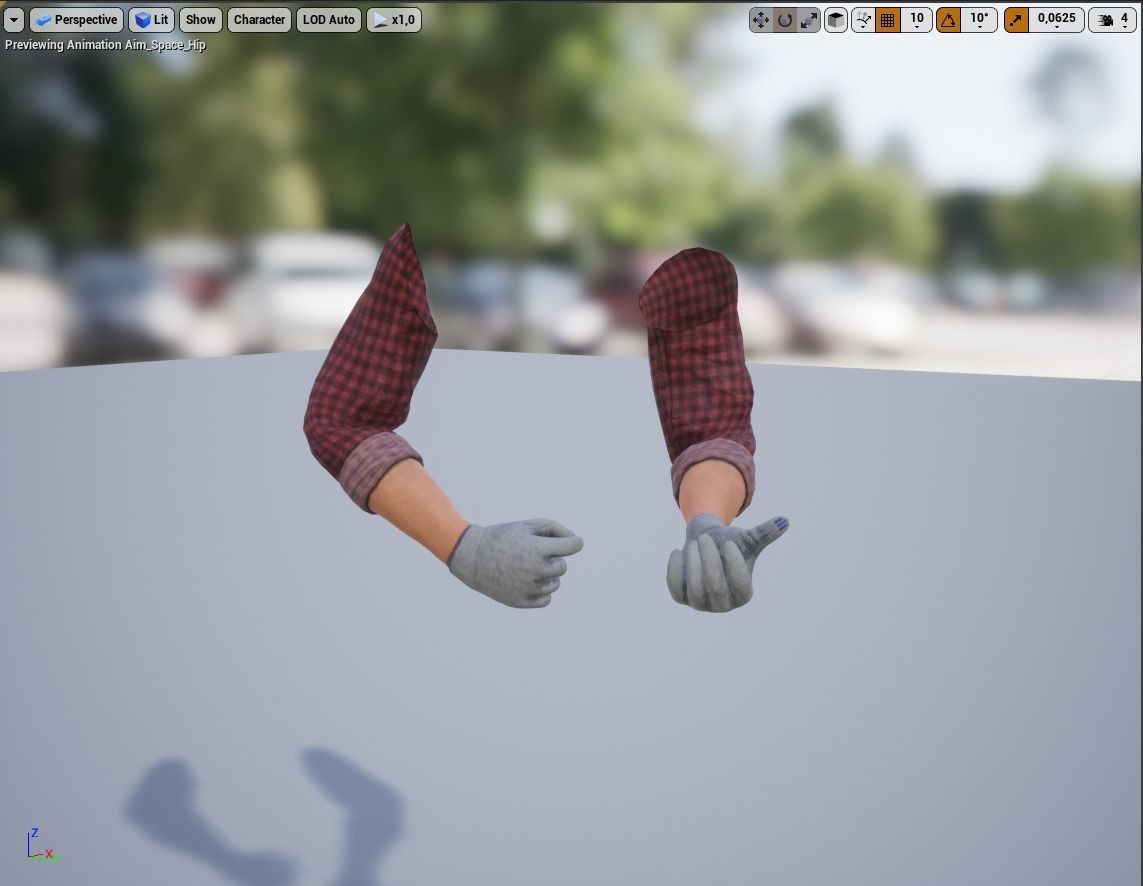Open the x1,0 playback speed menu
The height and width of the screenshot is (886, 1143).
click(394, 20)
